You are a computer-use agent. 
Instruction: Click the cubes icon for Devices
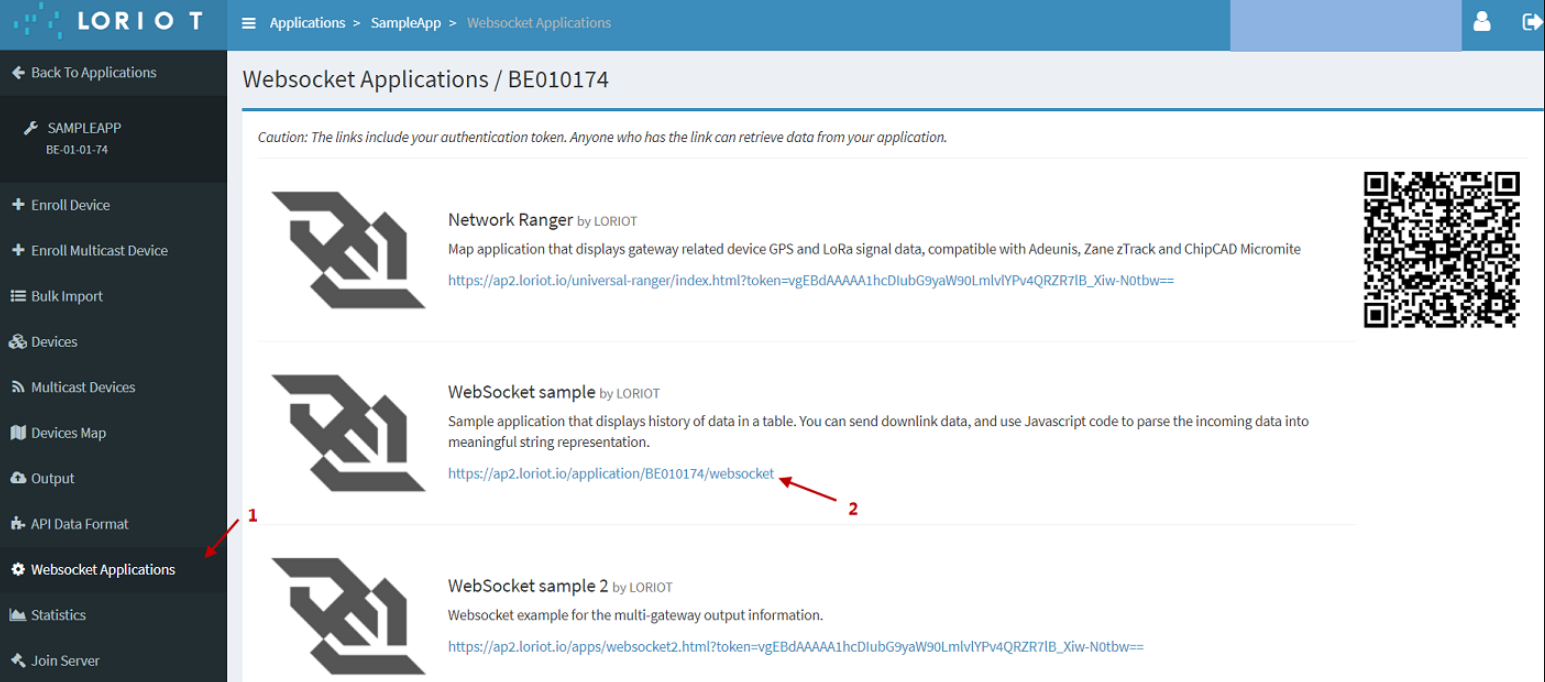click(18, 342)
